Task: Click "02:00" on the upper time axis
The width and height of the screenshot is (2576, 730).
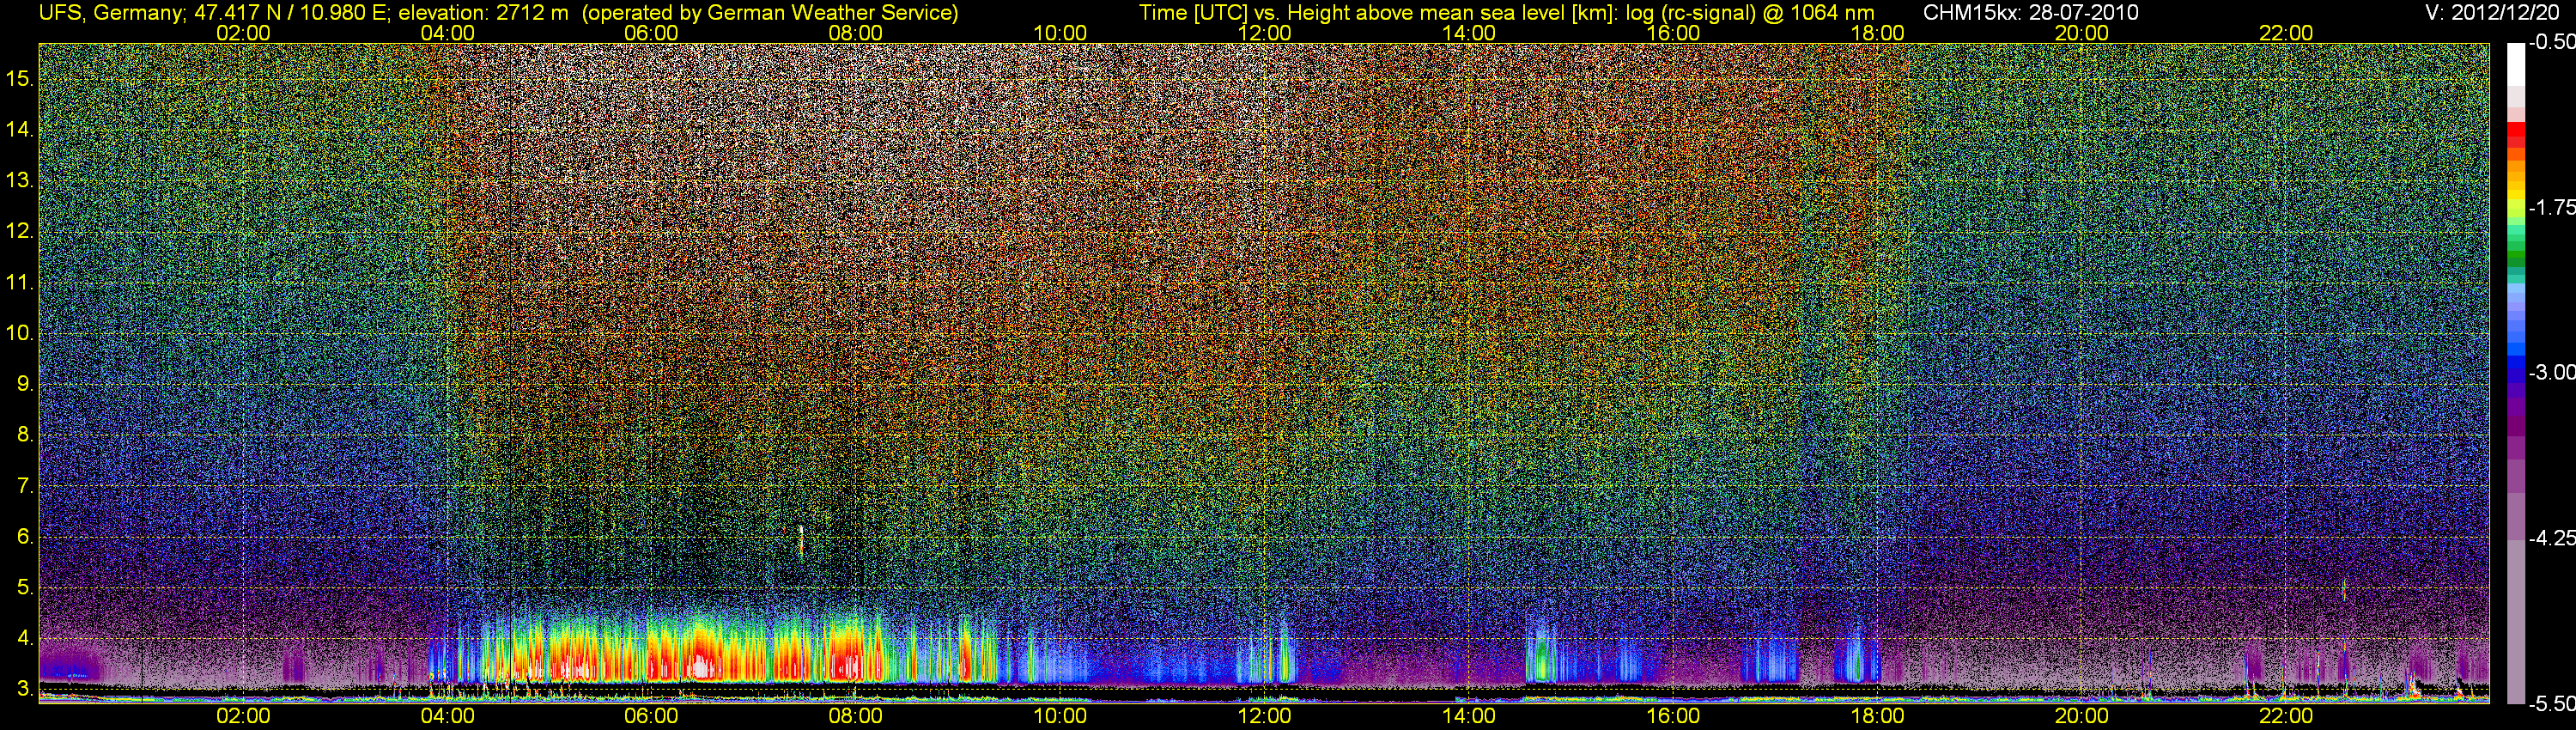Action: (x=243, y=33)
